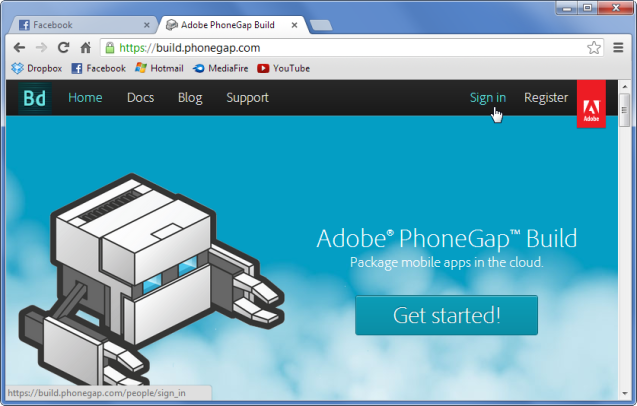The height and width of the screenshot is (406, 637).
Task: Click the 'Package mobile apps in the cloud.' text
Action: pos(446,262)
